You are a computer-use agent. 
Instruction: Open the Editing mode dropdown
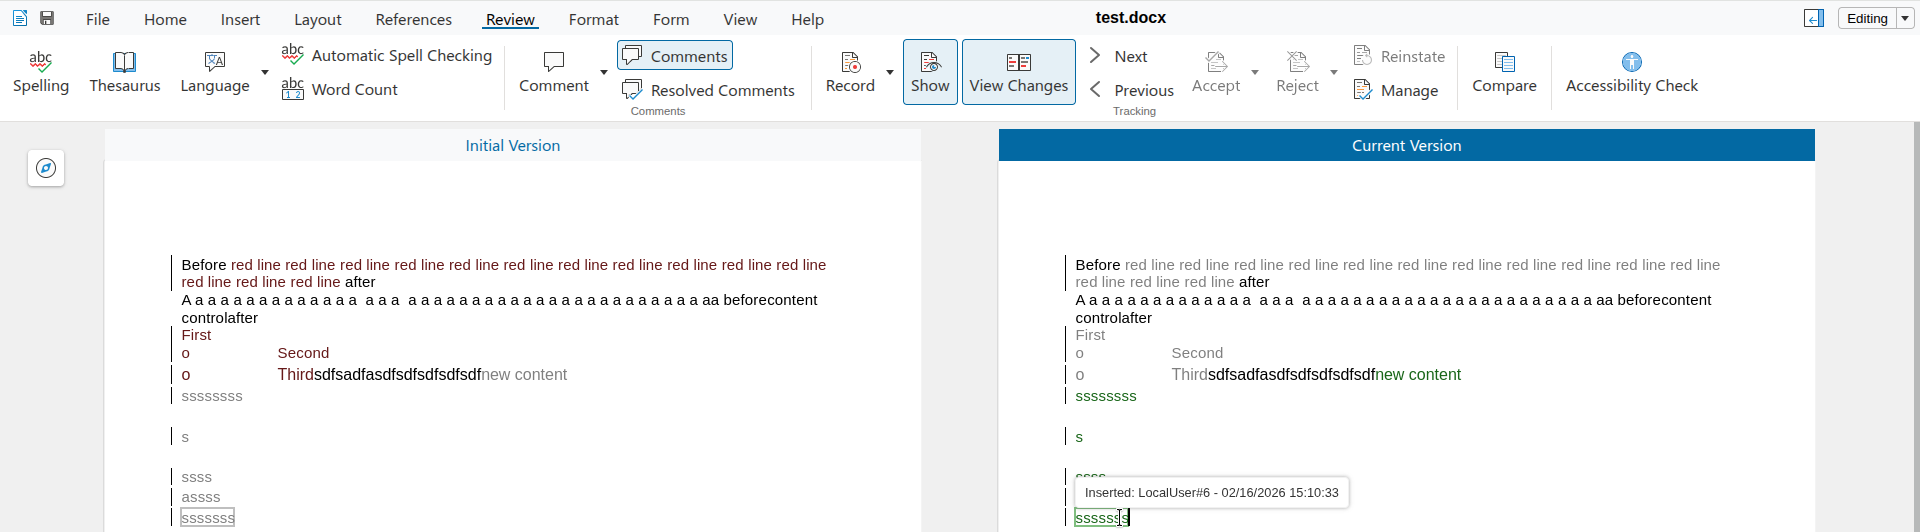pos(1905,18)
